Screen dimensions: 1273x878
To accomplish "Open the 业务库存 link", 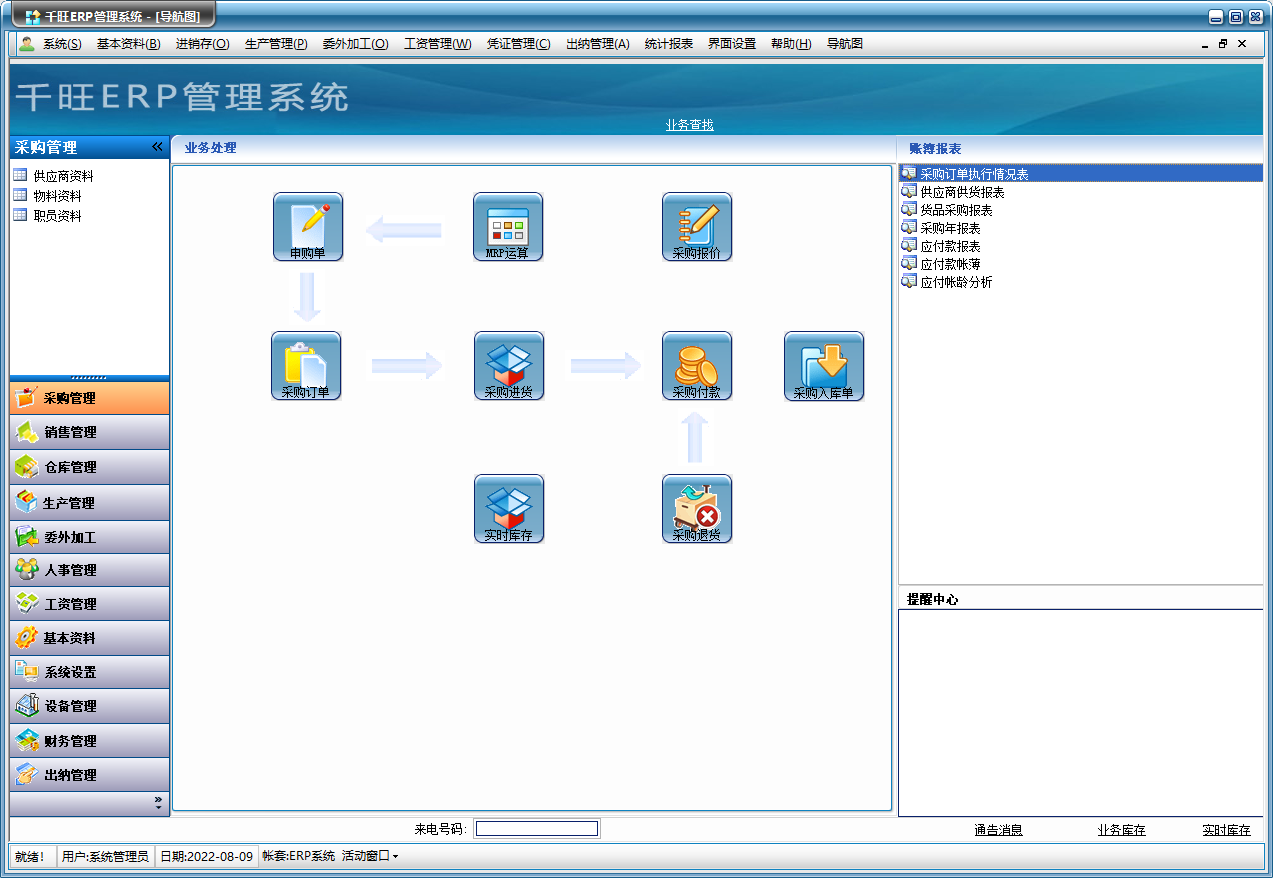I will tap(1122, 830).
